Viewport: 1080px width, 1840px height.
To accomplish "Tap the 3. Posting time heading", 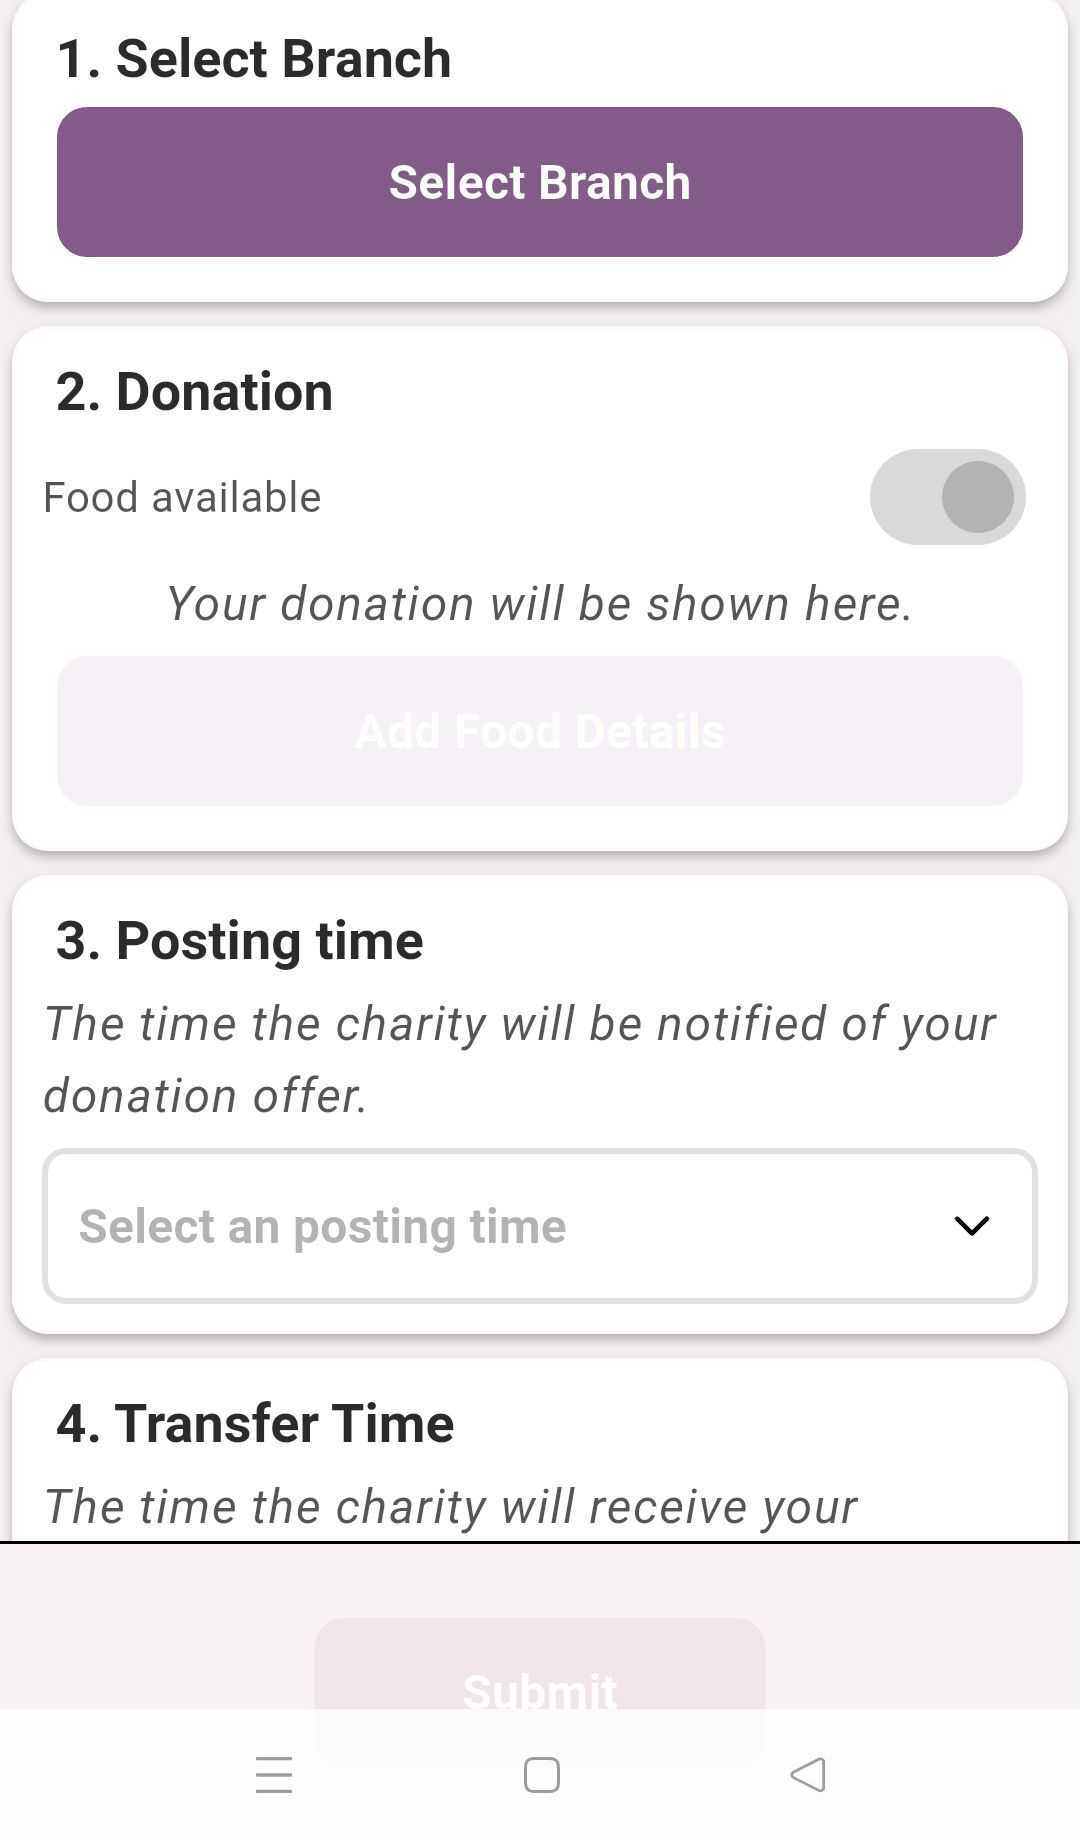I will click(239, 940).
